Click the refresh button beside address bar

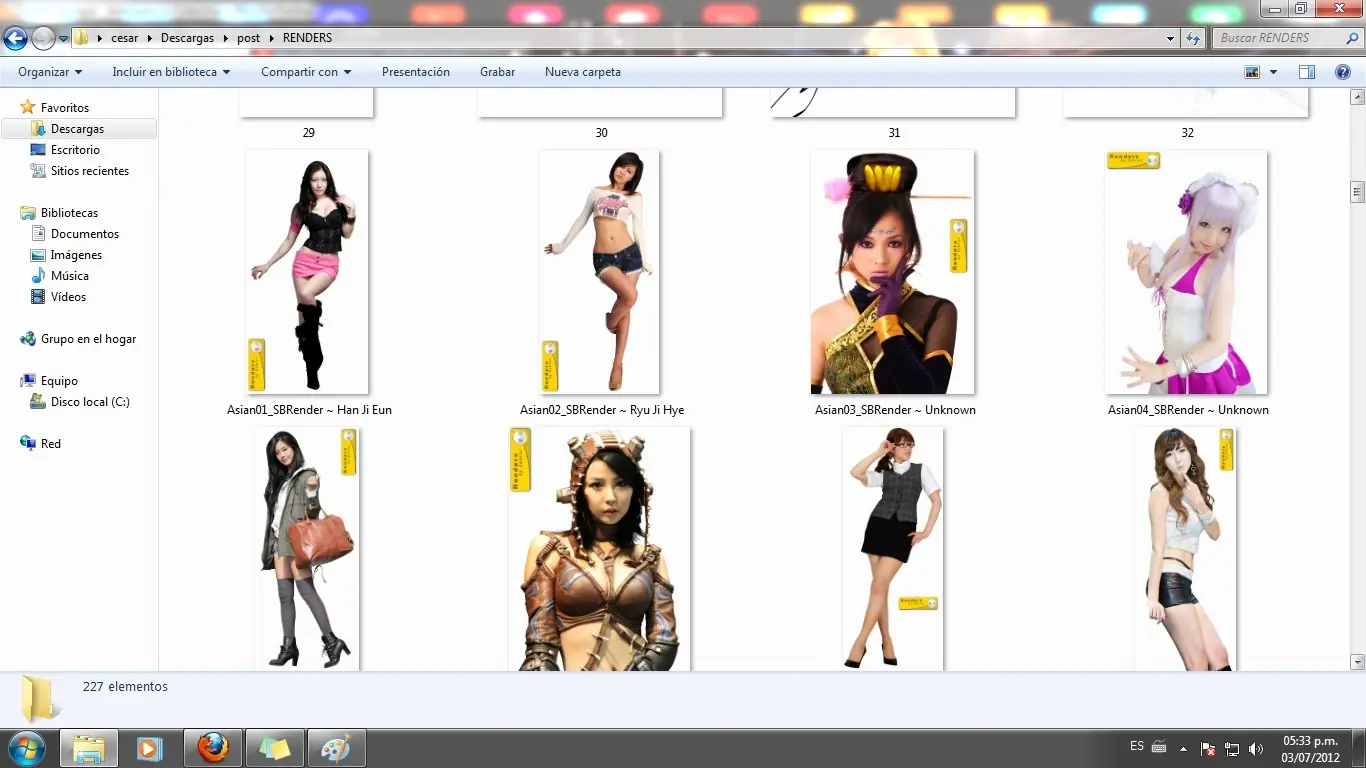click(1193, 38)
